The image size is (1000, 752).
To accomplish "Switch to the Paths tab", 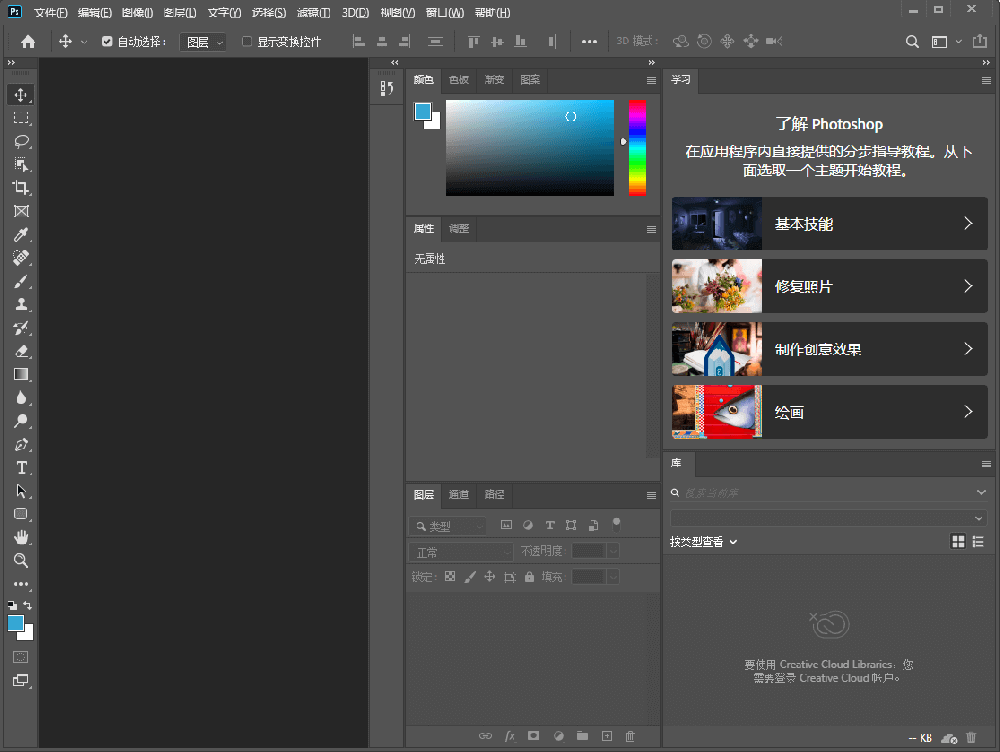I will [x=494, y=495].
